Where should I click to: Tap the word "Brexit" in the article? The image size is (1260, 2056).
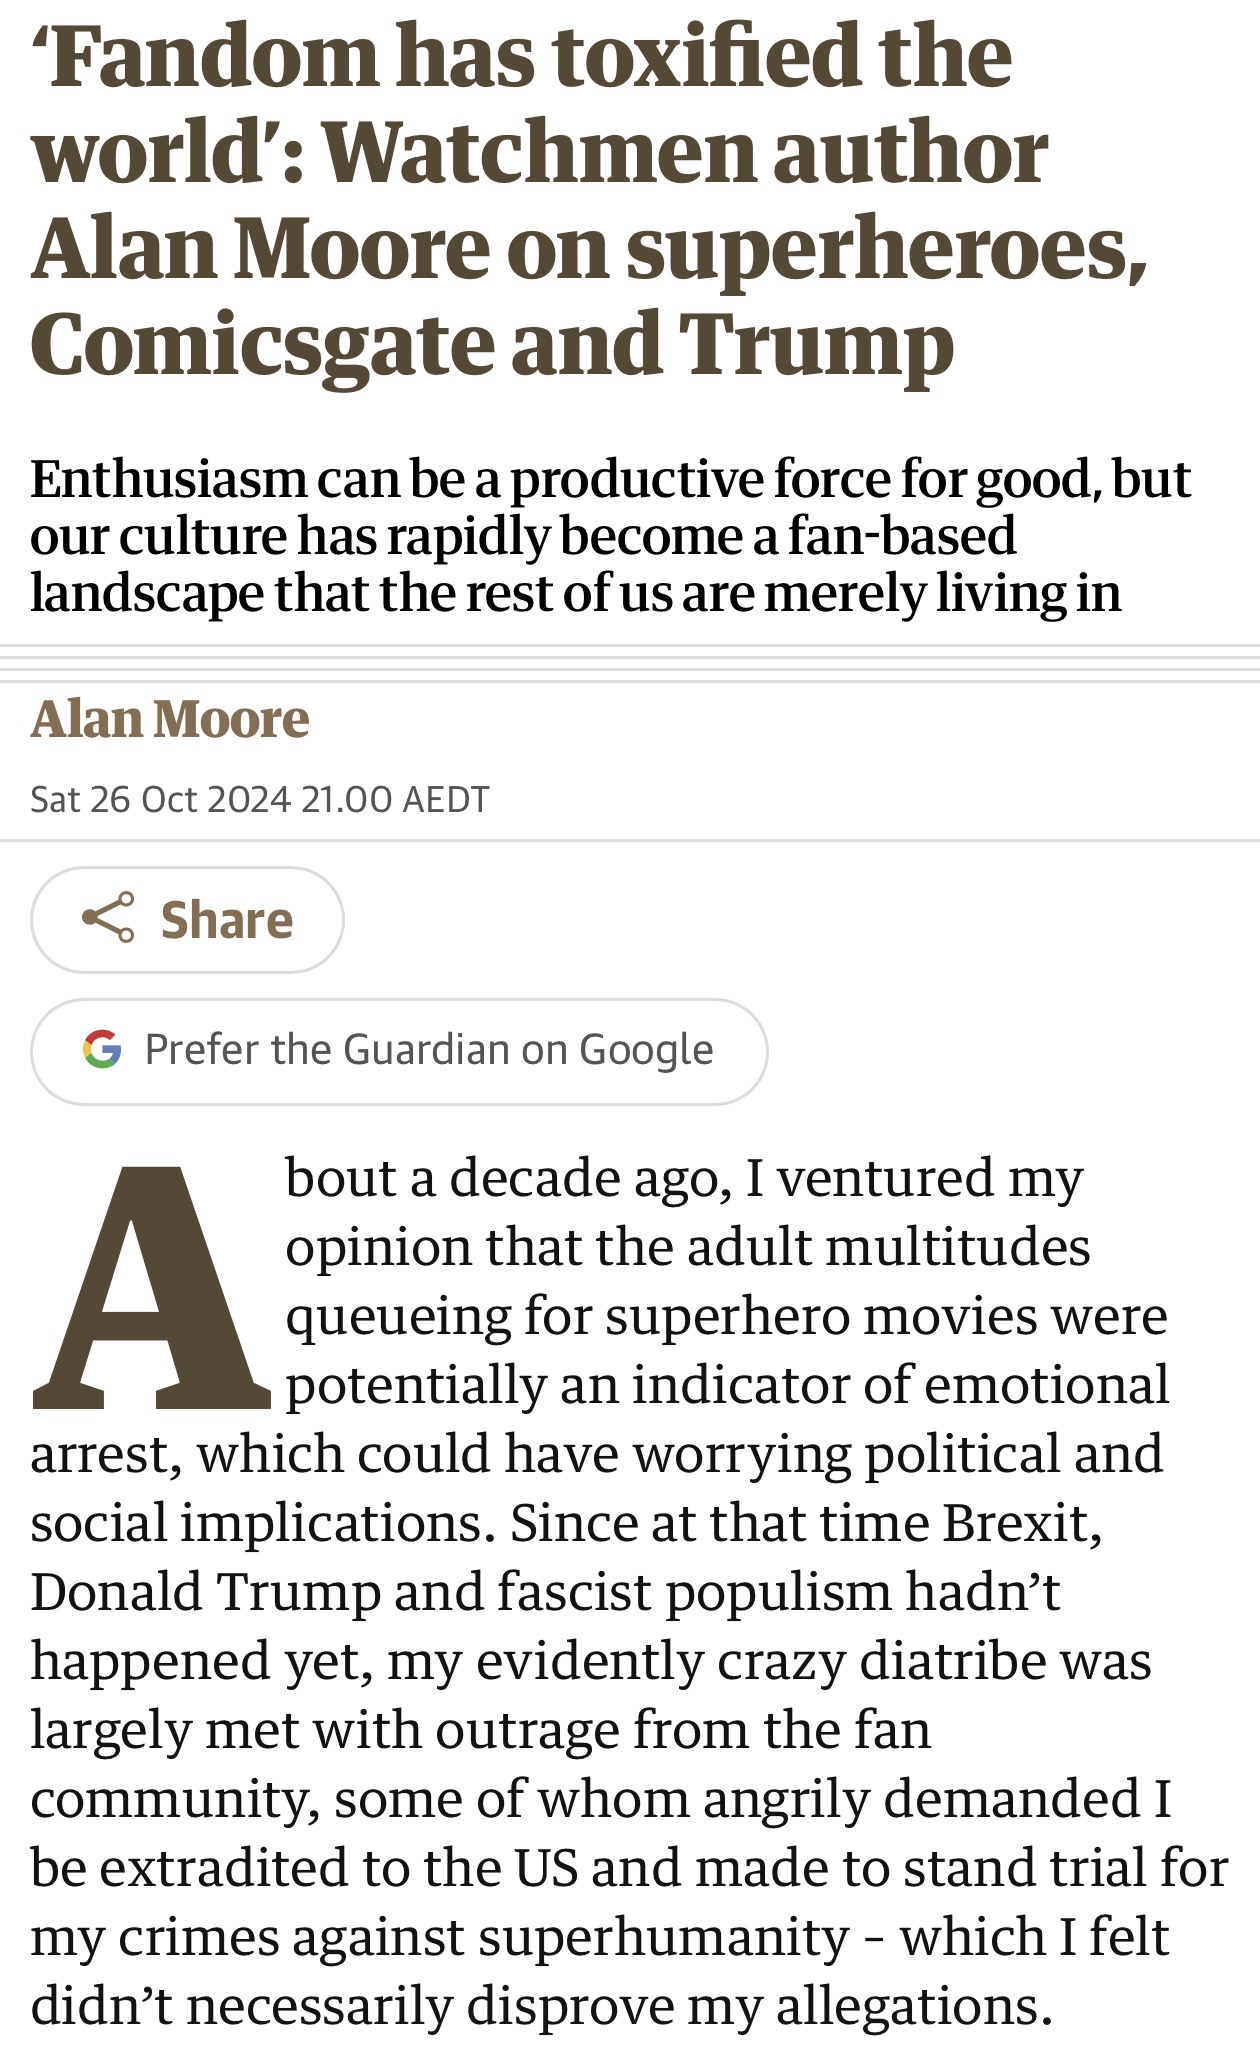tap(1020, 1523)
